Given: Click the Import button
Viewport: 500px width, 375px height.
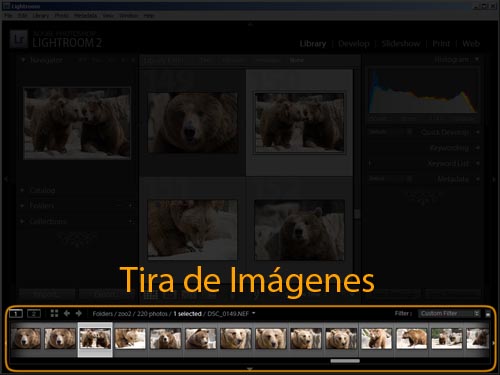Looking at the screenshot, I should pyautogui.click(x=47, y=294).
